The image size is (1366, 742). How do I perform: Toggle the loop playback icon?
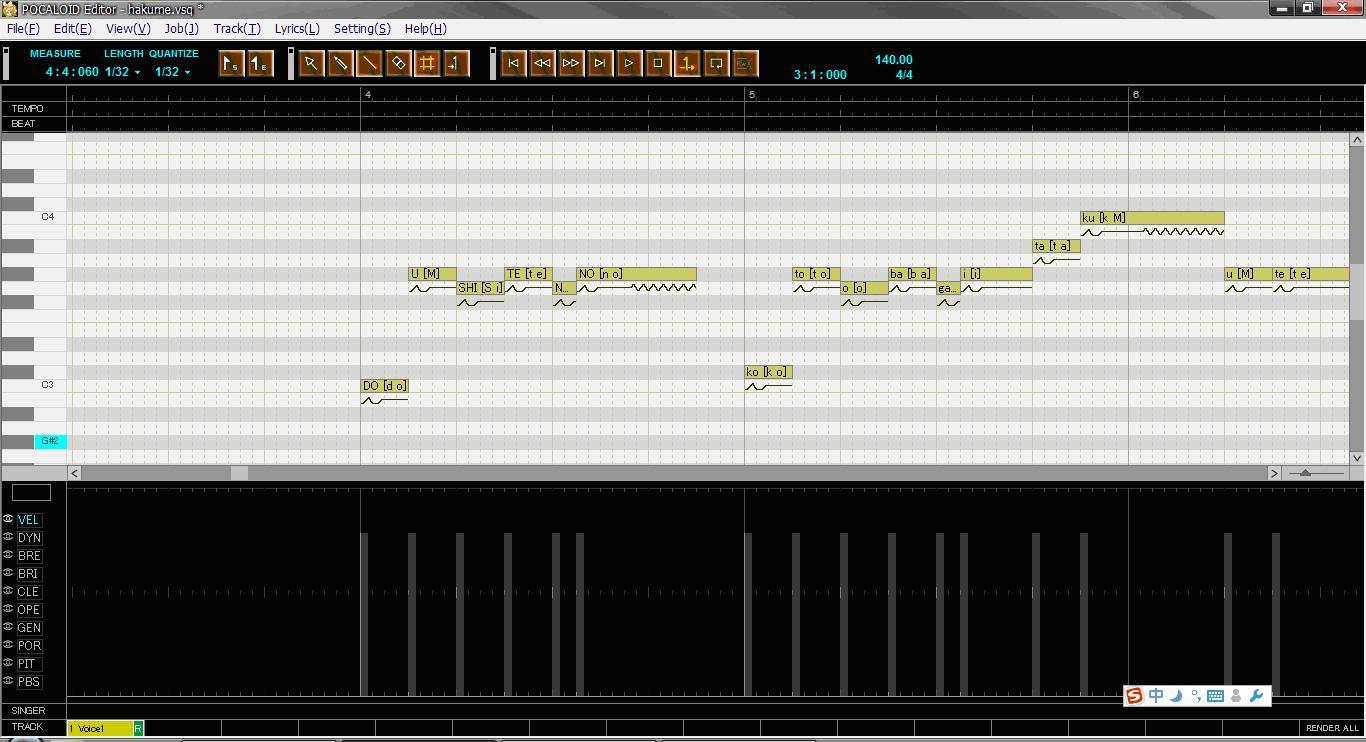pos(716,64)
